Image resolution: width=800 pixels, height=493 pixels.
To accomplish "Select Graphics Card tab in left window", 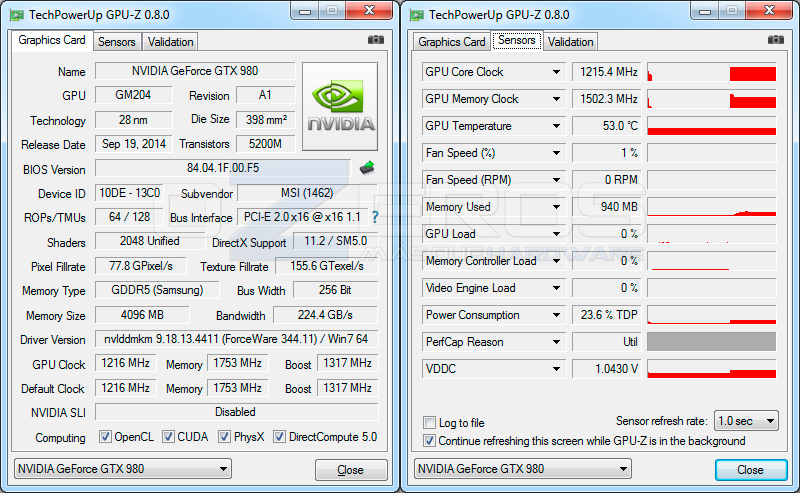I will [x=52, y=40].
